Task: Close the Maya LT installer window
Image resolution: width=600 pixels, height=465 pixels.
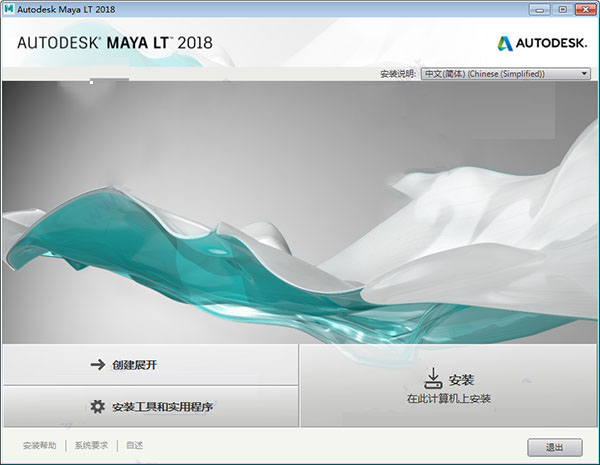Action: click(586, 10)
